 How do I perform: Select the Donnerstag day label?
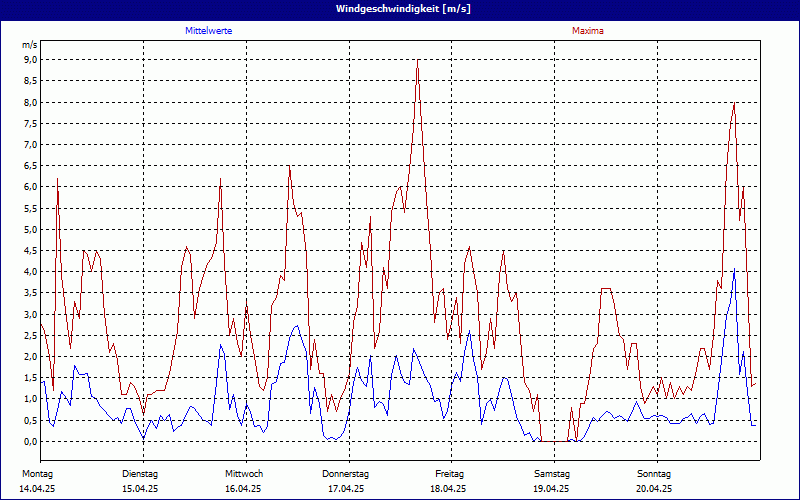pos(346,473)
